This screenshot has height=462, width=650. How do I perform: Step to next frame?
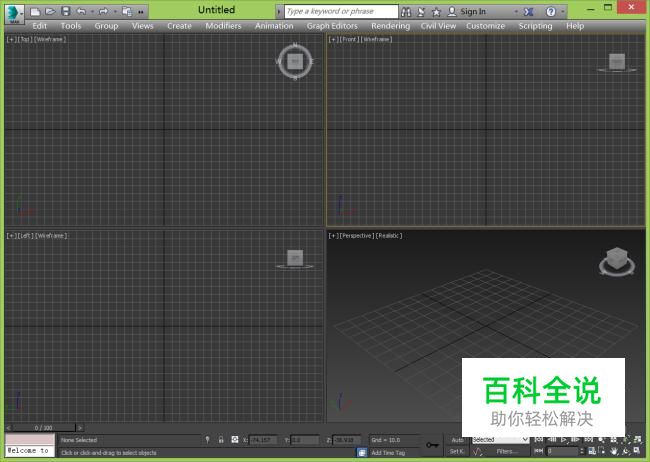pyautogui.click(x=575, y=440)
